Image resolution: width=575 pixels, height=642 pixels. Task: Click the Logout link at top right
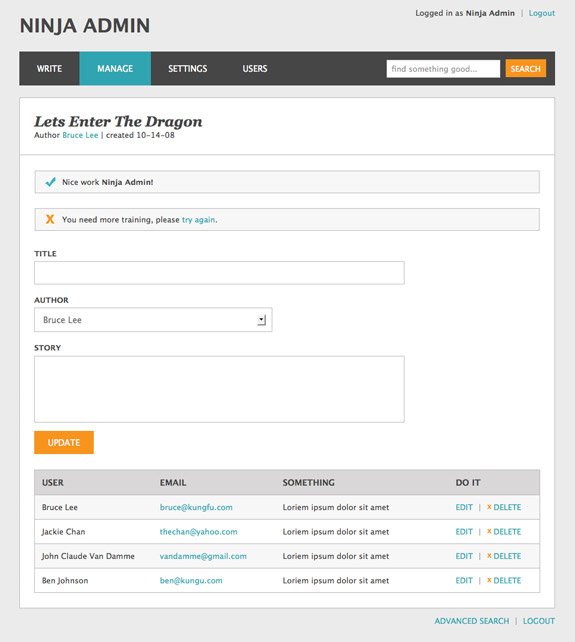[541, 13]
